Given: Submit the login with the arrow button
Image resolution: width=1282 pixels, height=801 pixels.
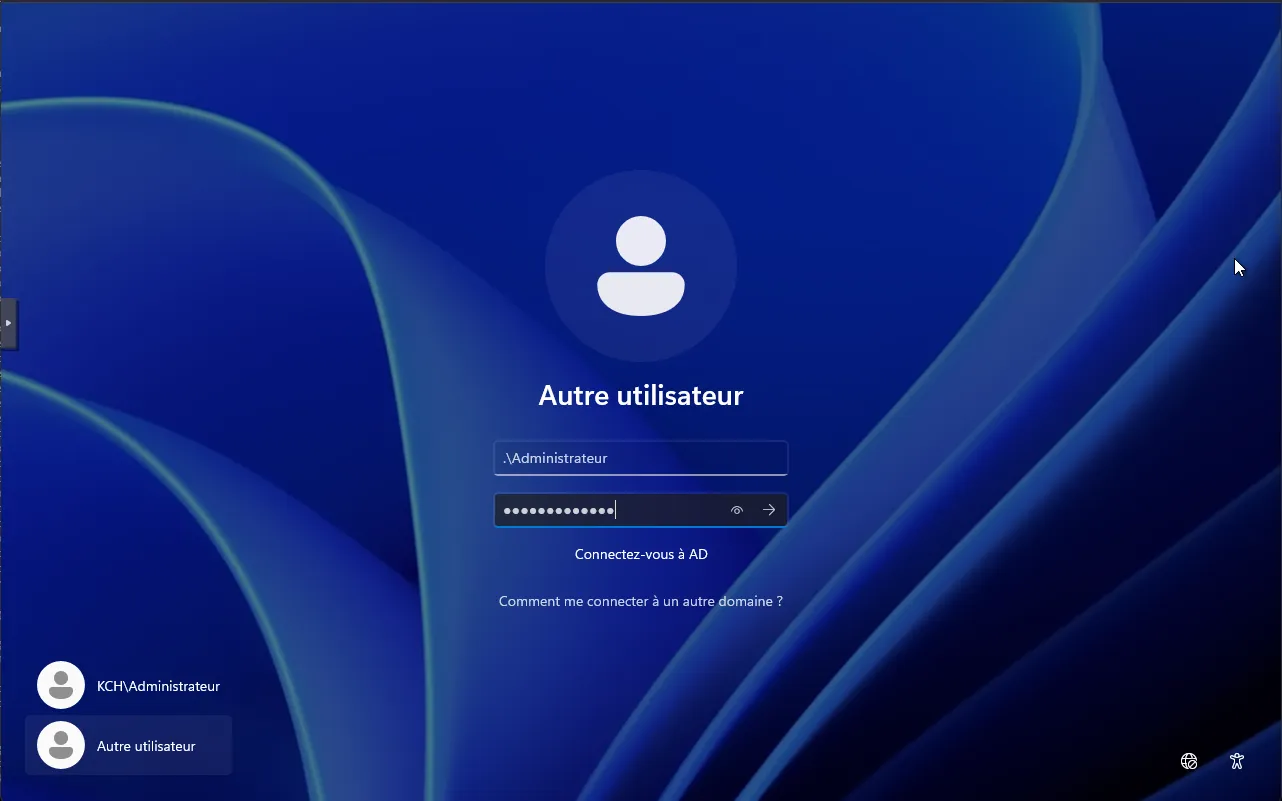Looking at the screenshot, I should pyautogui.click(x=769, y=510).
